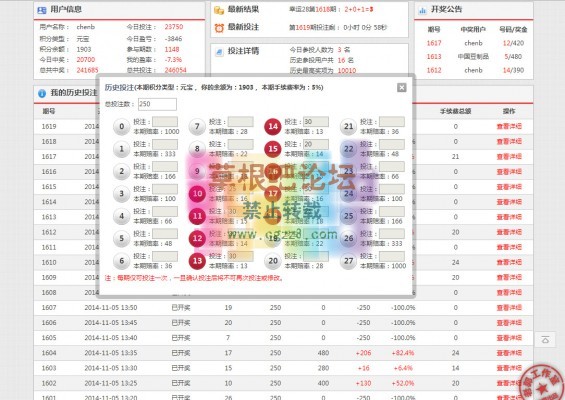Image resolution: width=565 pixels, height=400 pixels.
Task: Select red number ball 10
Action: point(197,194)
